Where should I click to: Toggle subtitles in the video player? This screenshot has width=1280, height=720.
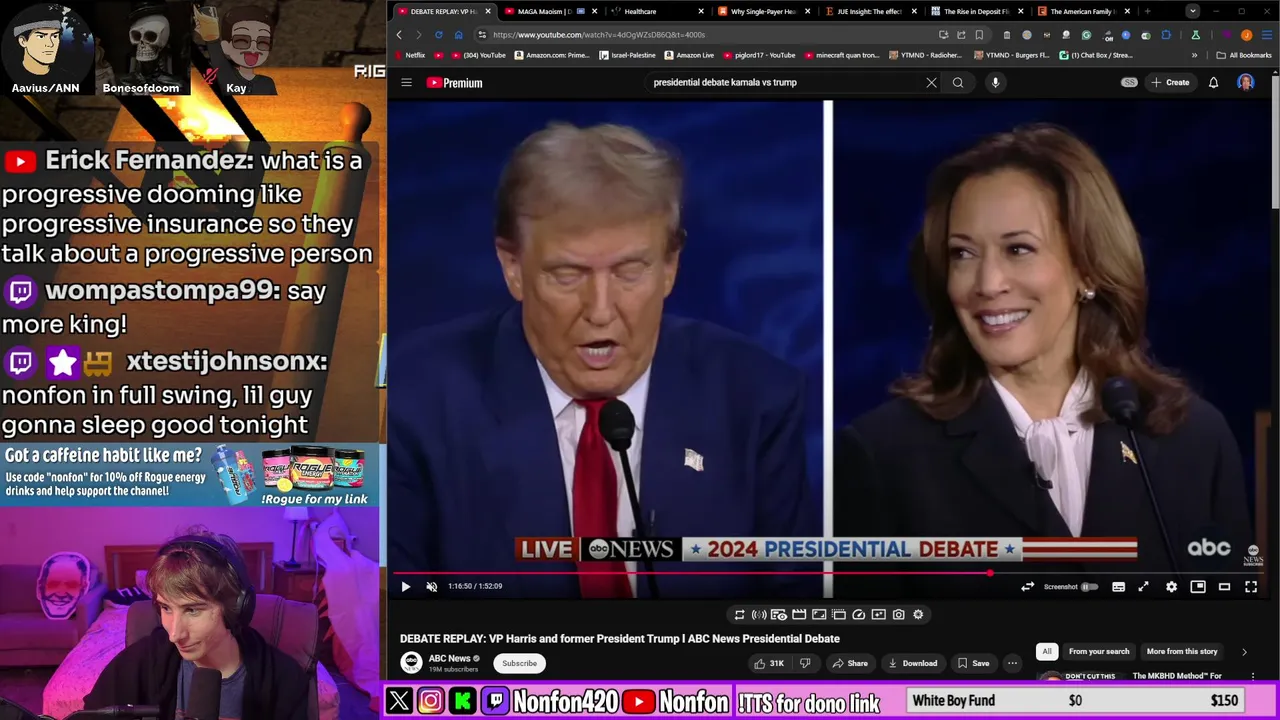pyautogui.click(x=1119, y=587)
